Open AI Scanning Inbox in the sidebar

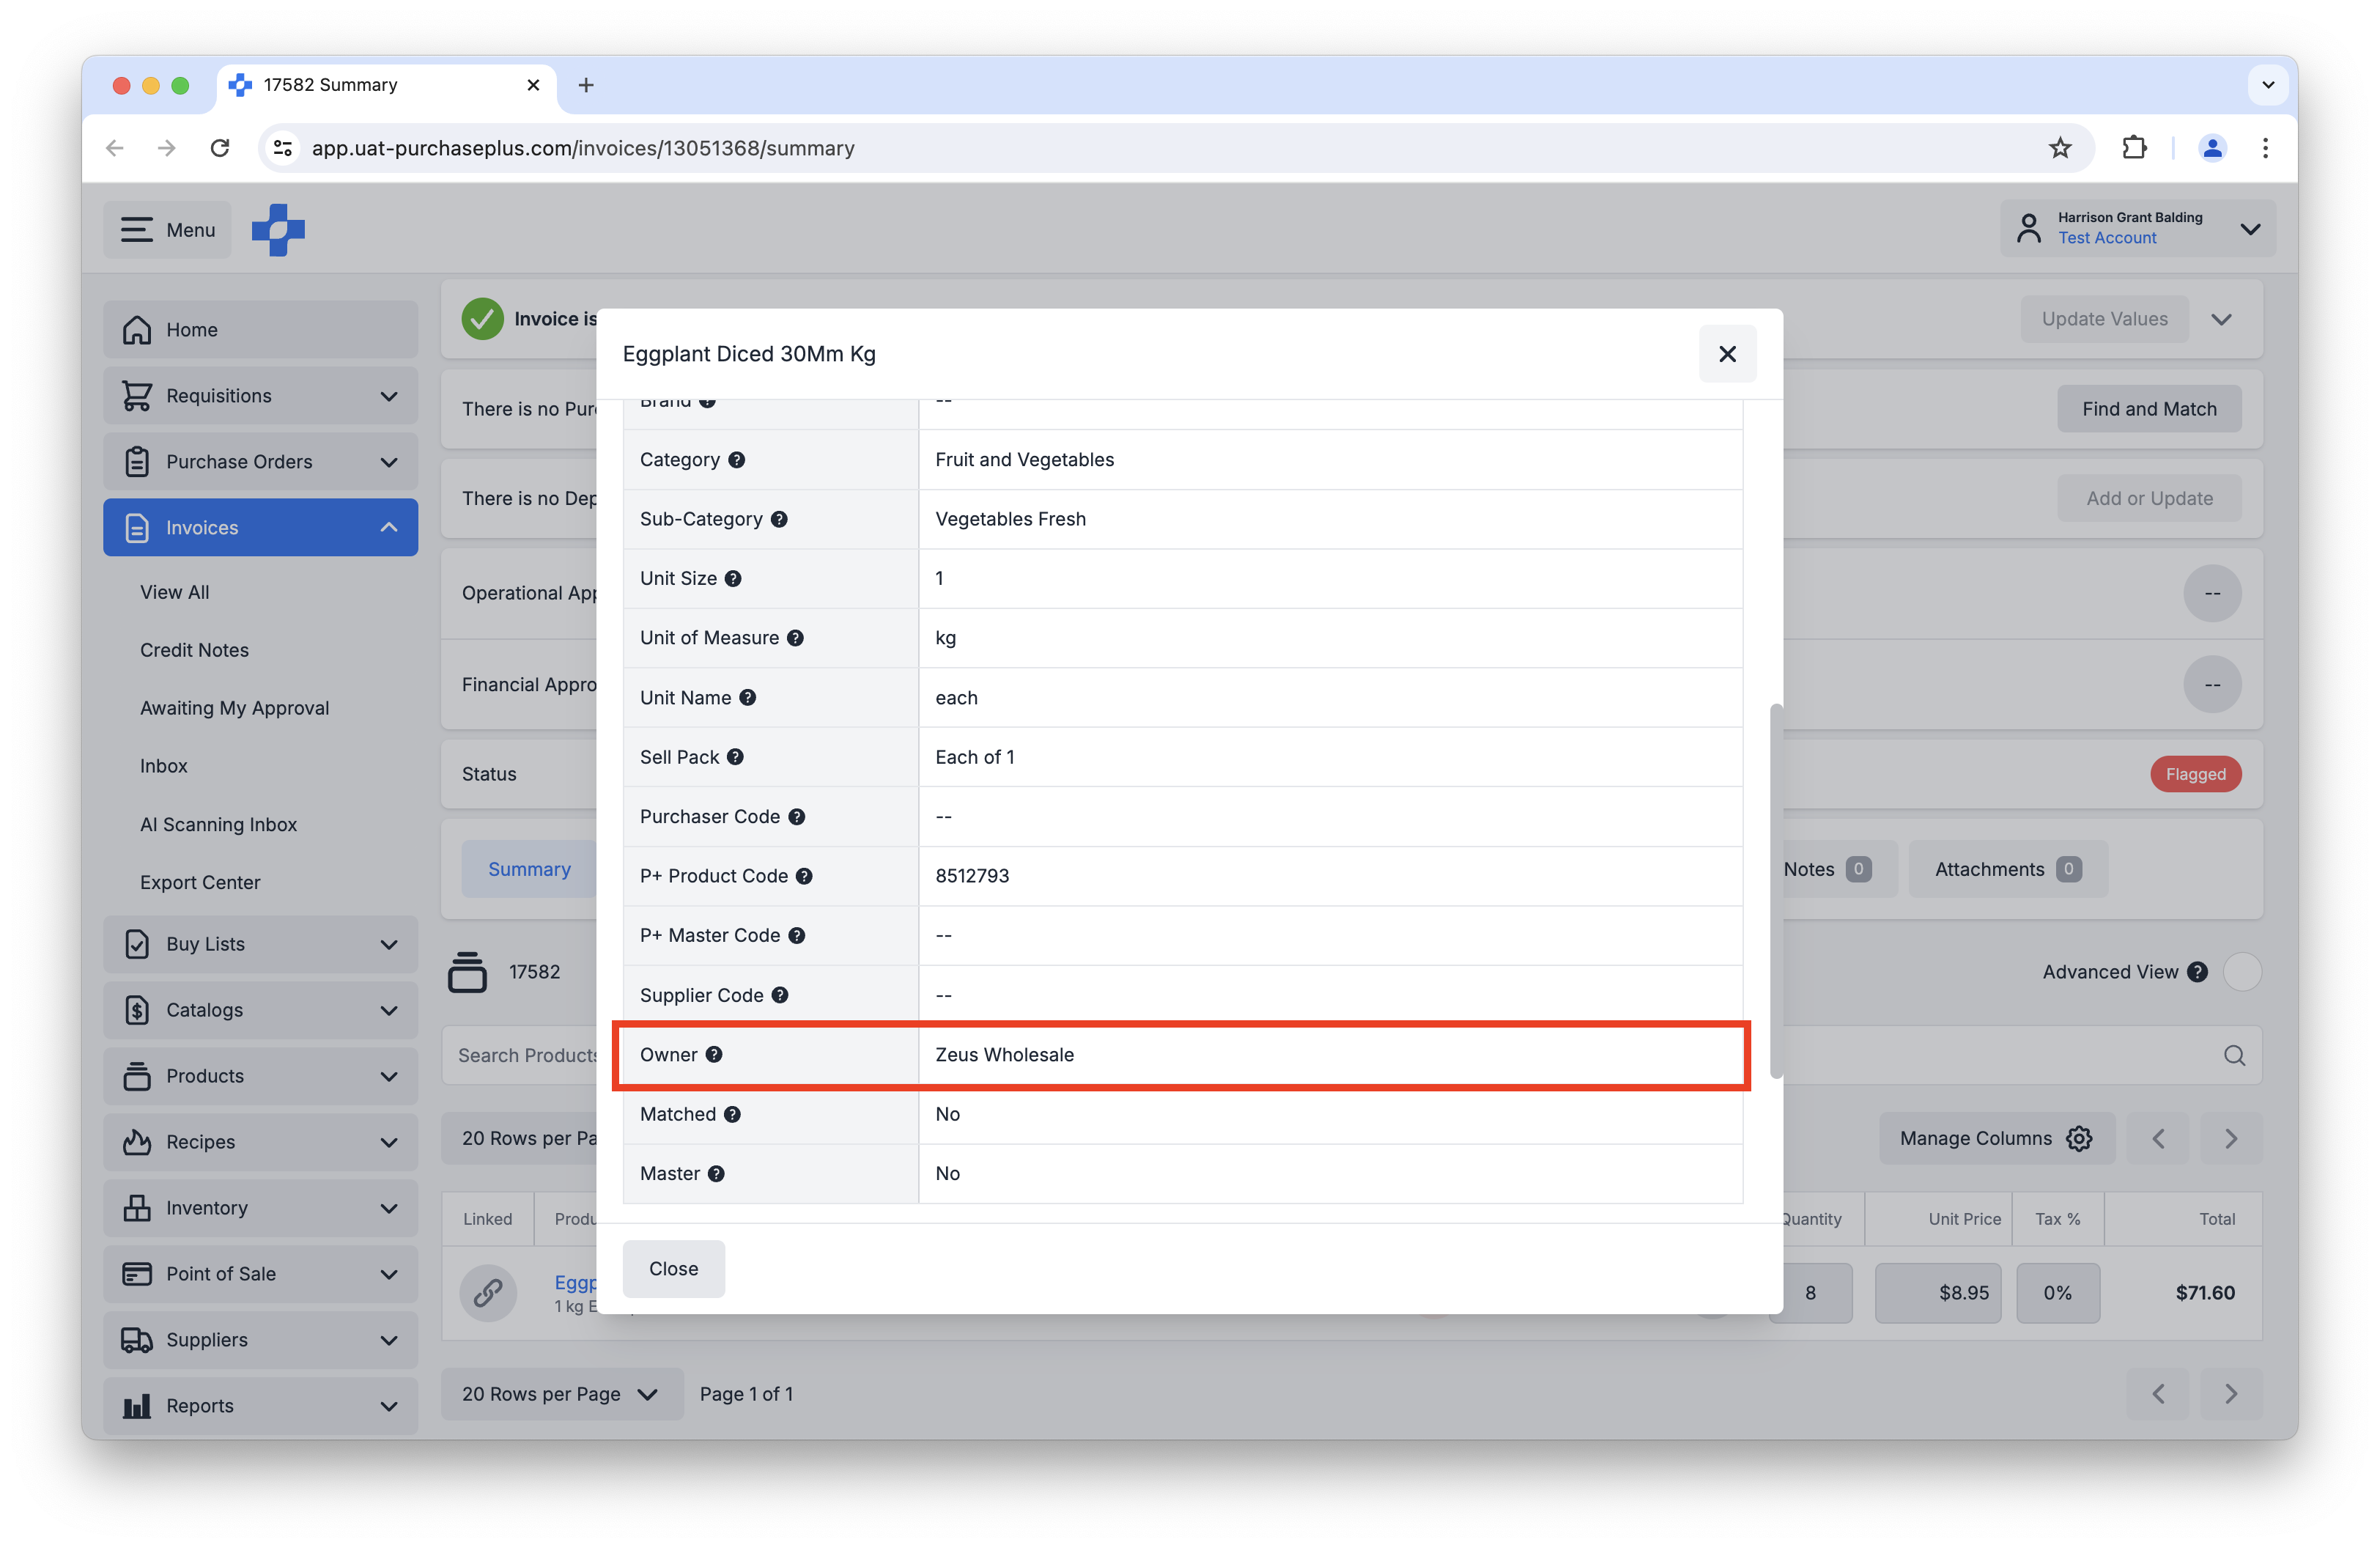click(218, 825)
